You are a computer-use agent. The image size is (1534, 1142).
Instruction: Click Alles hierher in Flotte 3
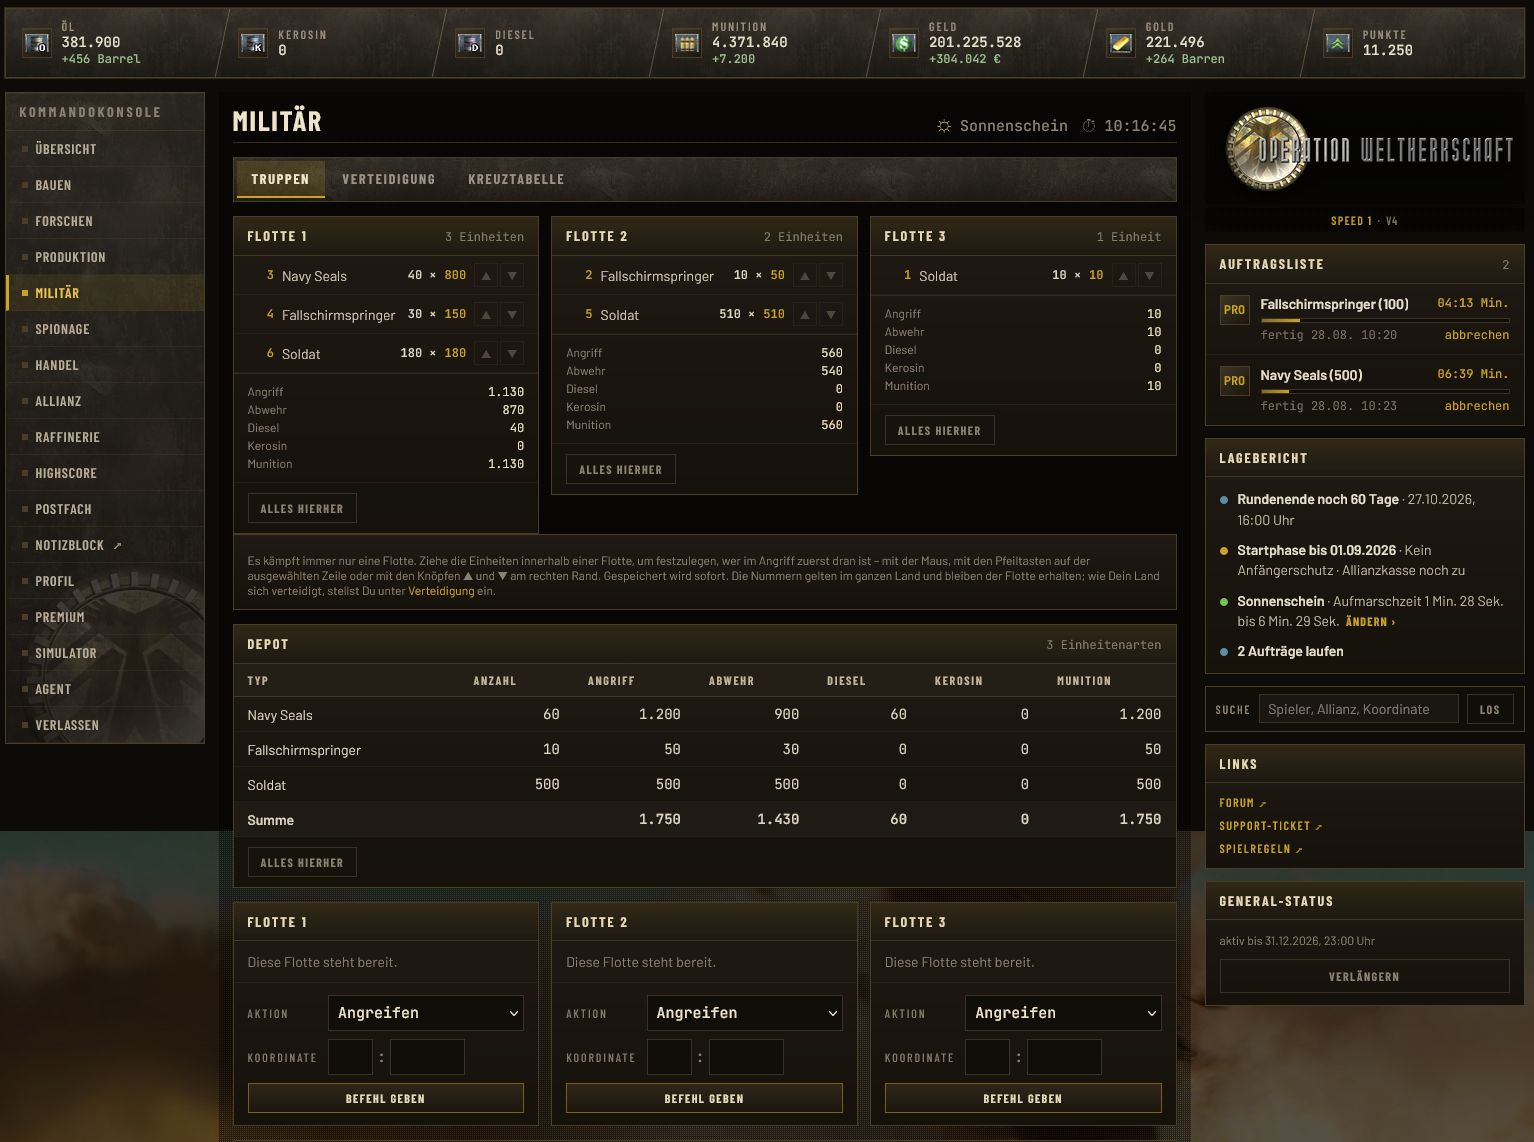pos(939,430)
